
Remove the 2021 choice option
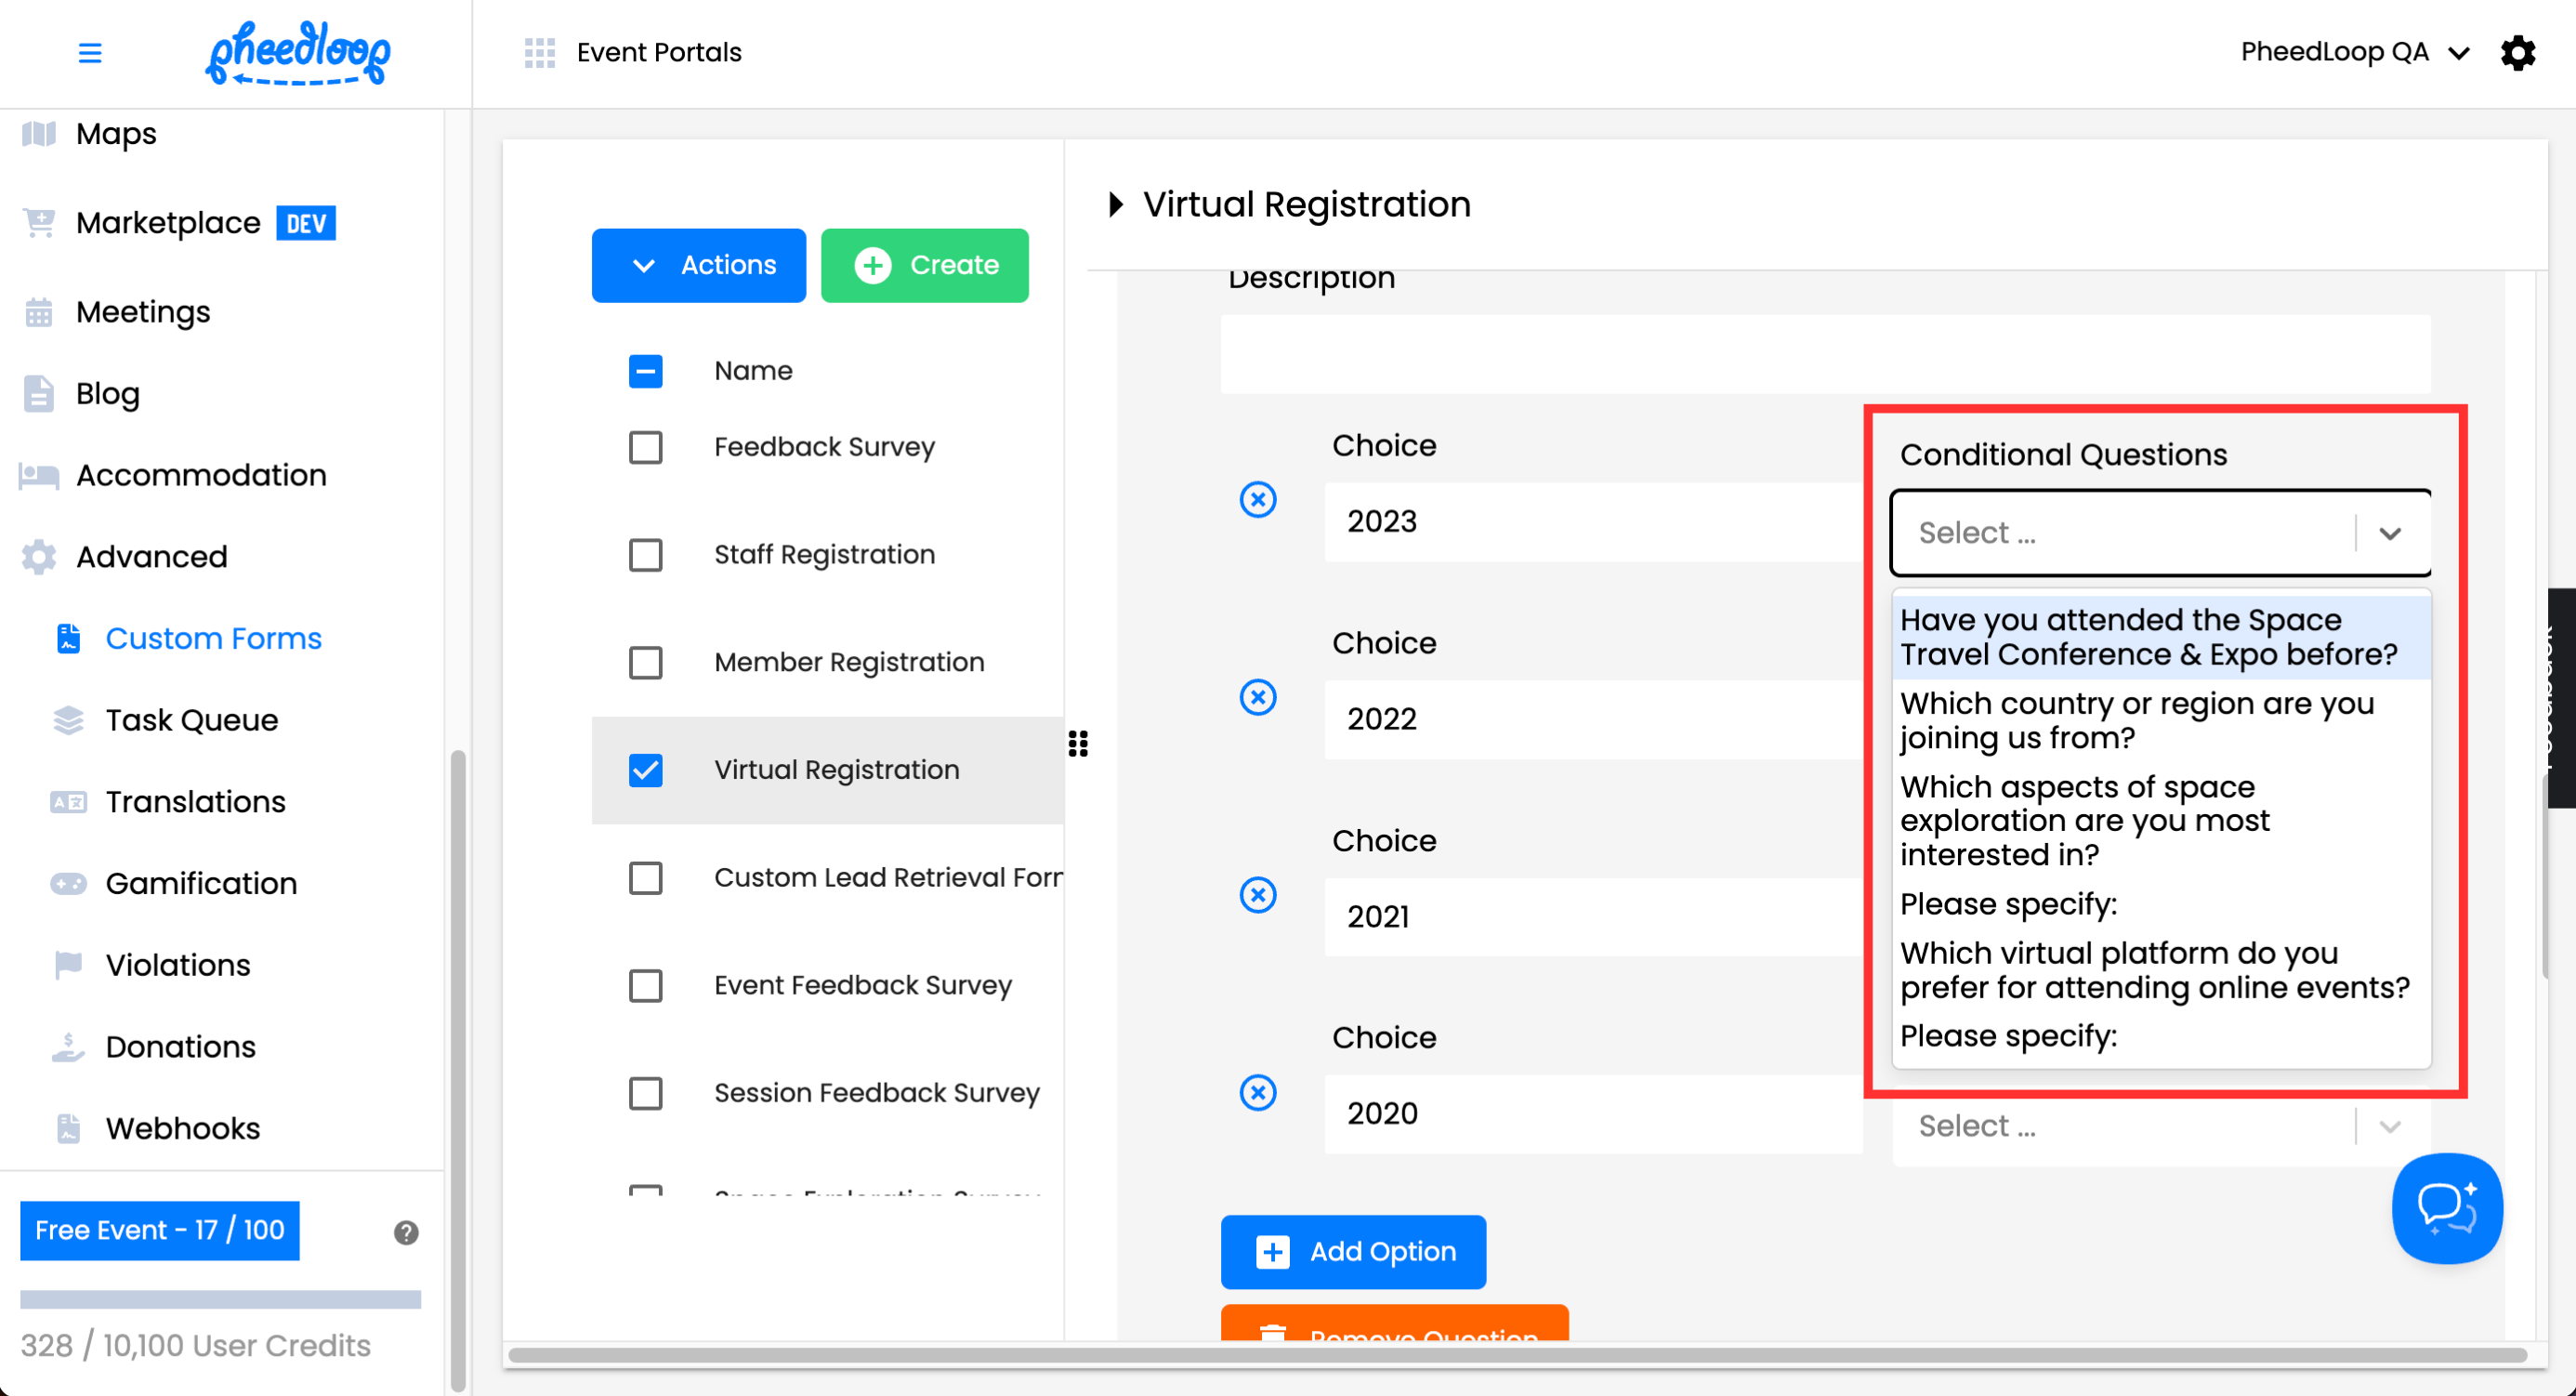[1257, 894]
